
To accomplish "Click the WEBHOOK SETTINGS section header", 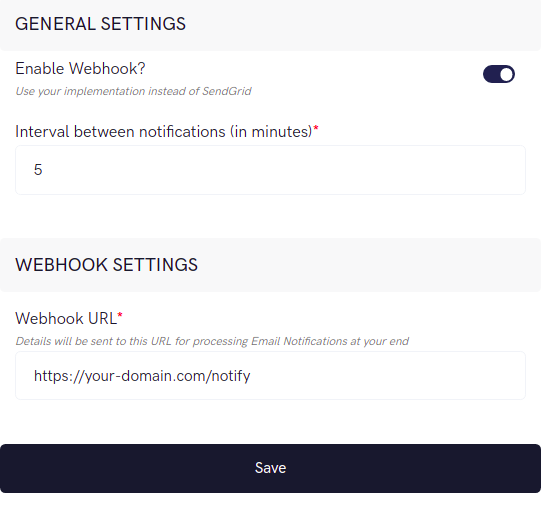I will (106, 265).
